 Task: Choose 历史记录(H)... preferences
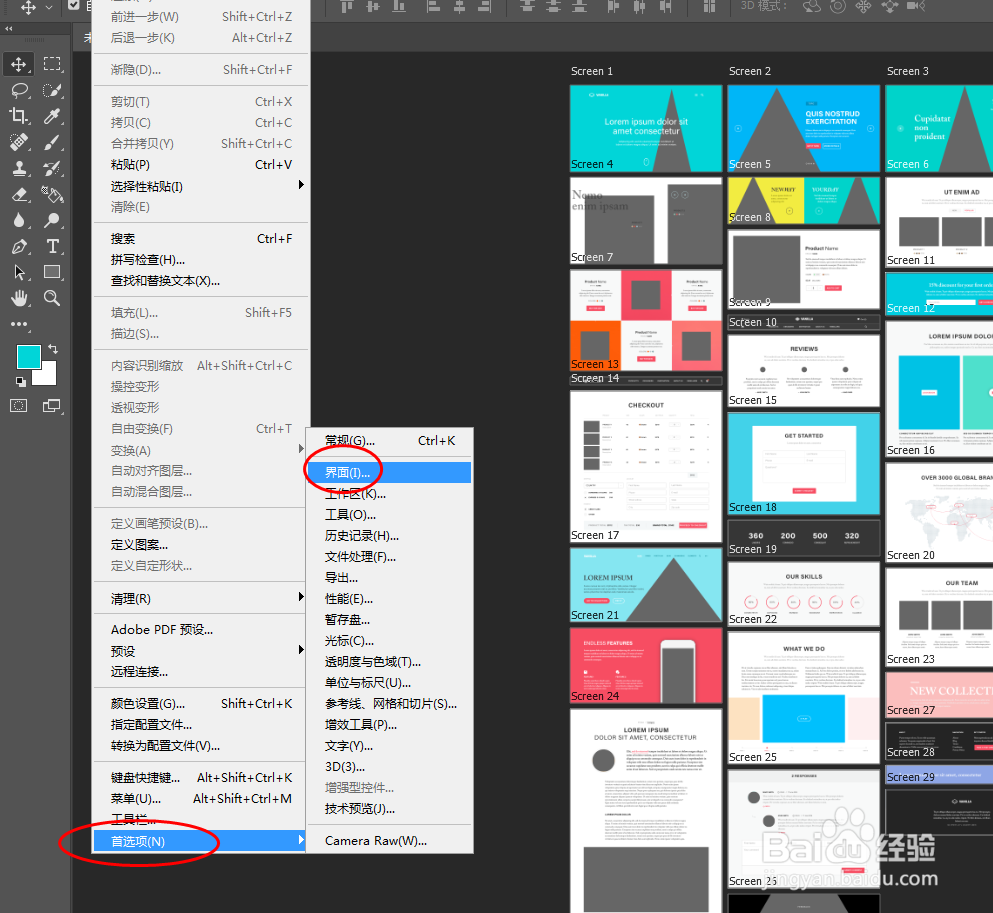[389, 536]
